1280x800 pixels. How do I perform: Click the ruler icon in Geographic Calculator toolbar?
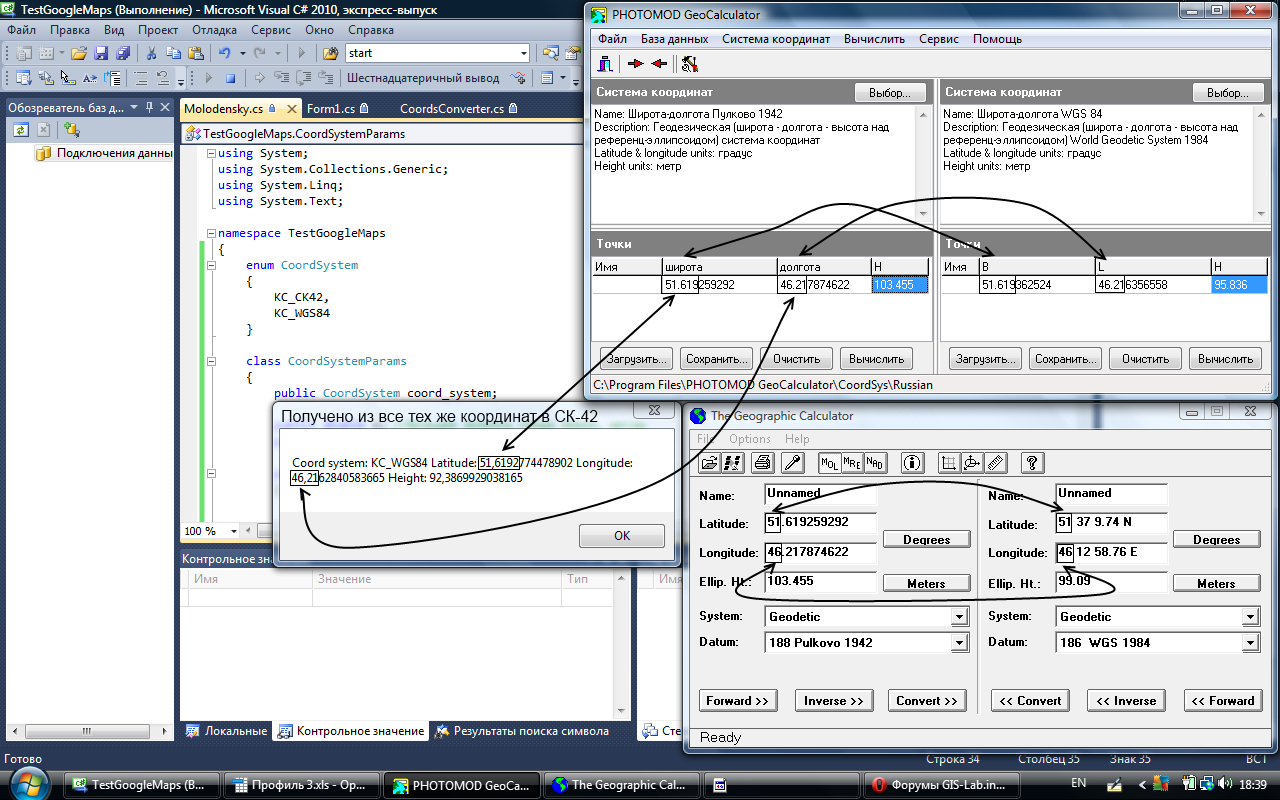995,463
